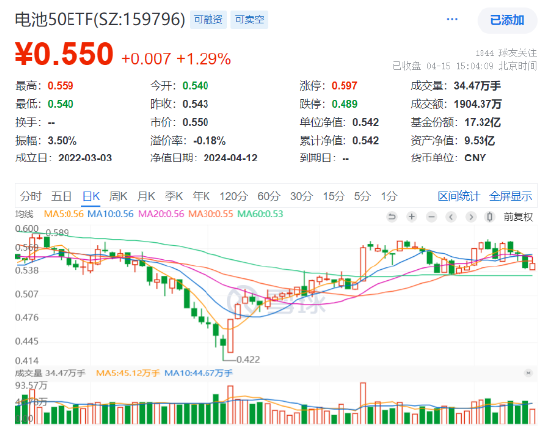
Task: Click the volume MA5:45.12万手 label
Action: [128, 373]
